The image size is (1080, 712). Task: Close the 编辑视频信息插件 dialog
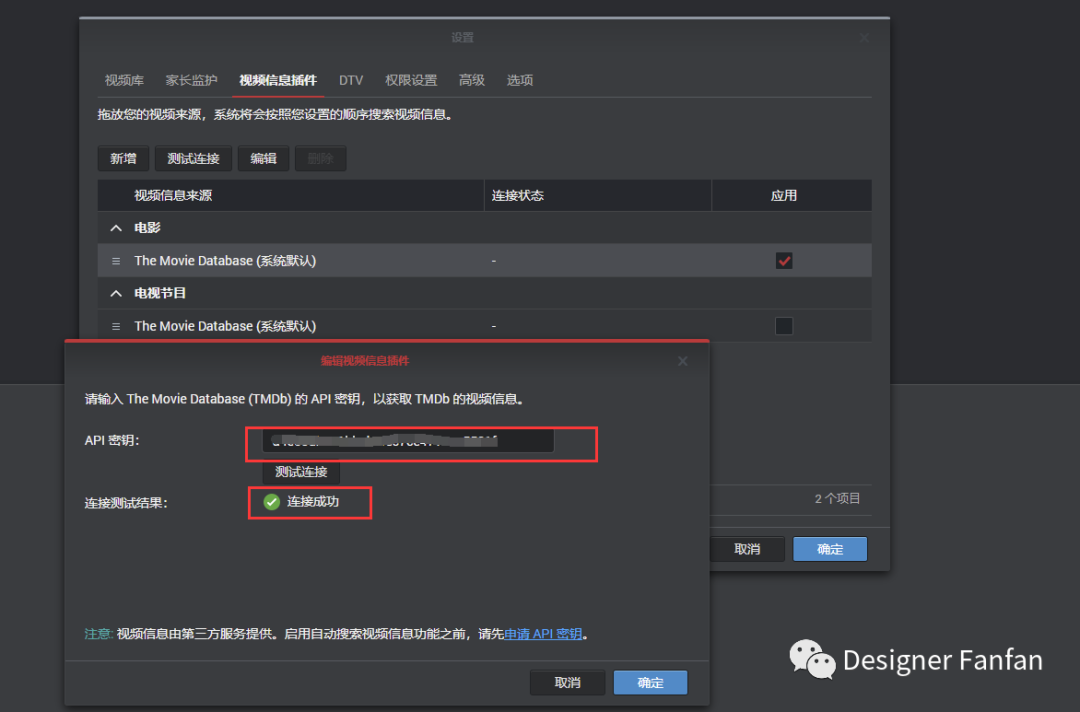(x=683, y=362)
